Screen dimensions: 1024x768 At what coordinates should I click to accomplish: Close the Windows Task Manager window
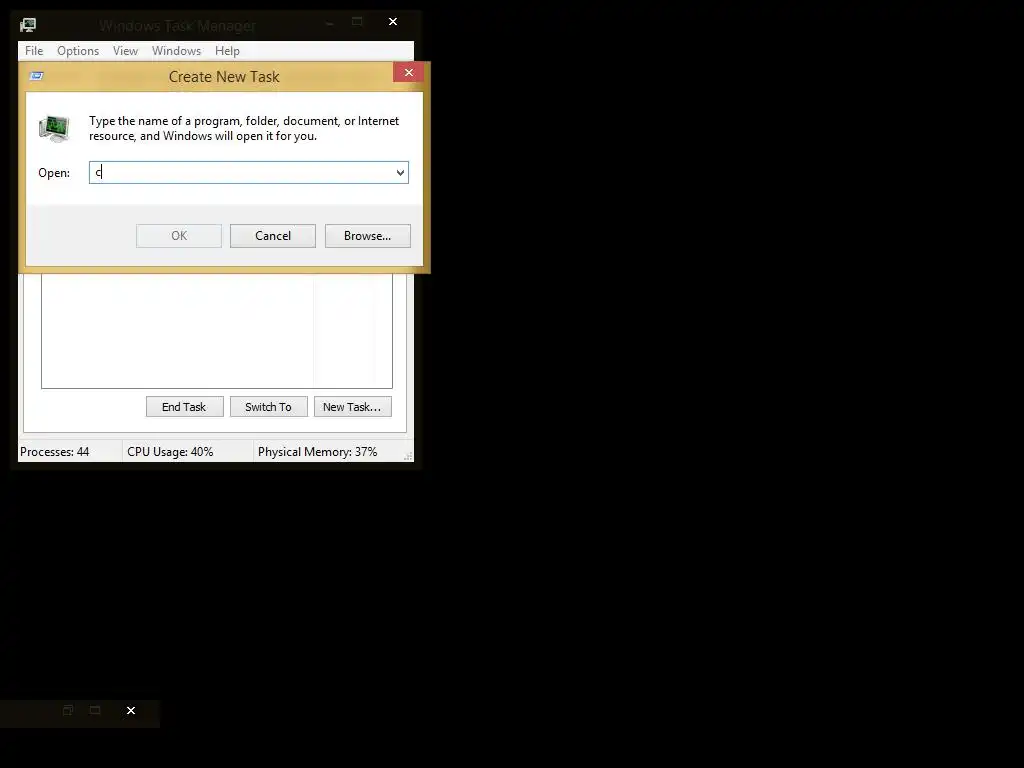coord(393,22)
